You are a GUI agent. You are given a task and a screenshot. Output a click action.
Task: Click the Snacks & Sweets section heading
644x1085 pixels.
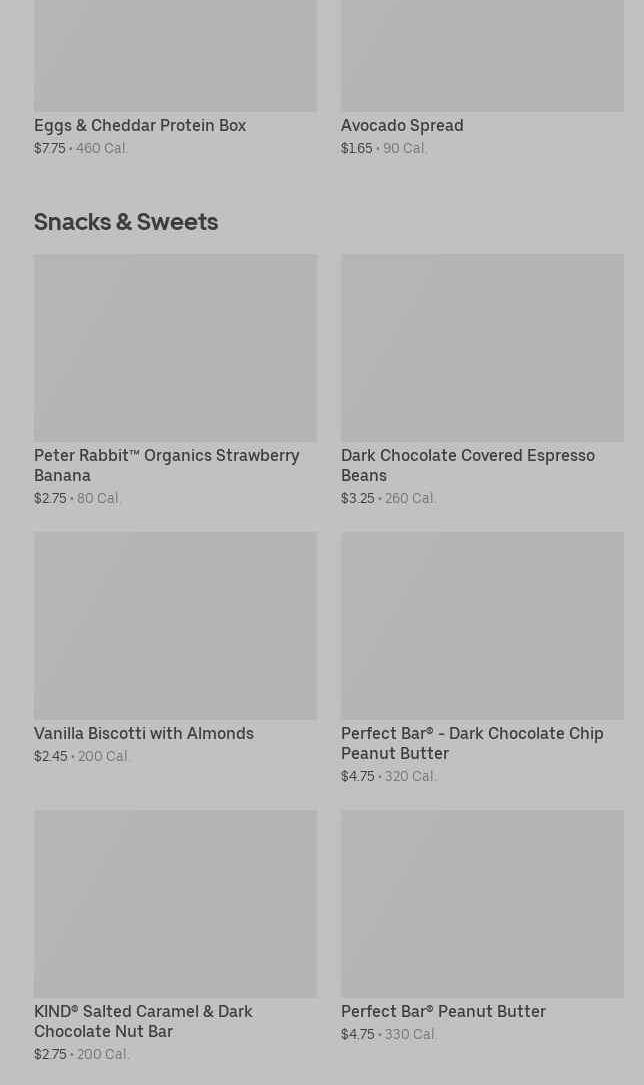[126, 221]
